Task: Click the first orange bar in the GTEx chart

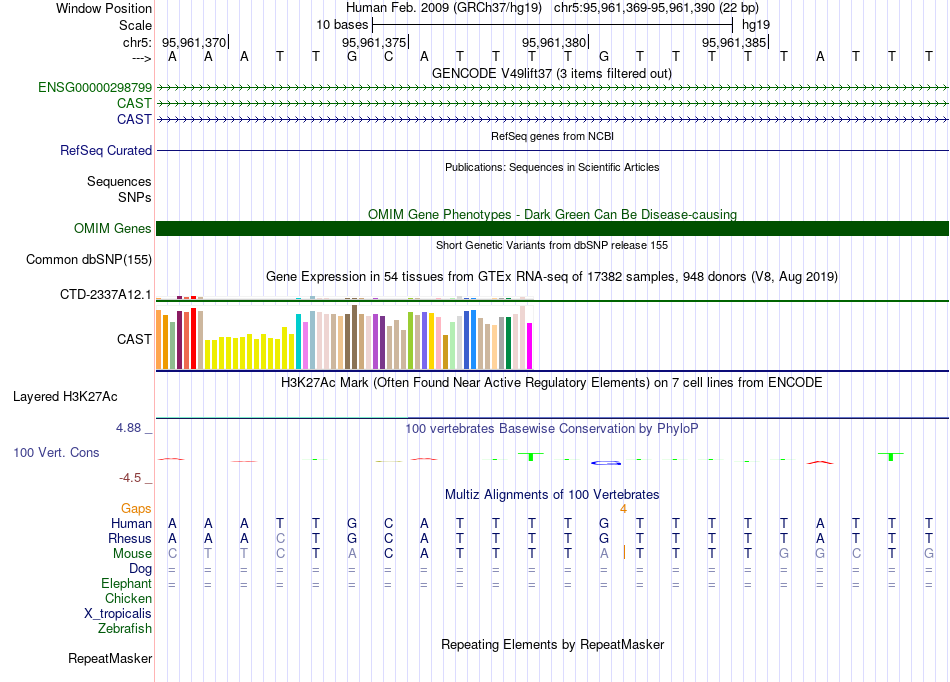Action: 159,340
